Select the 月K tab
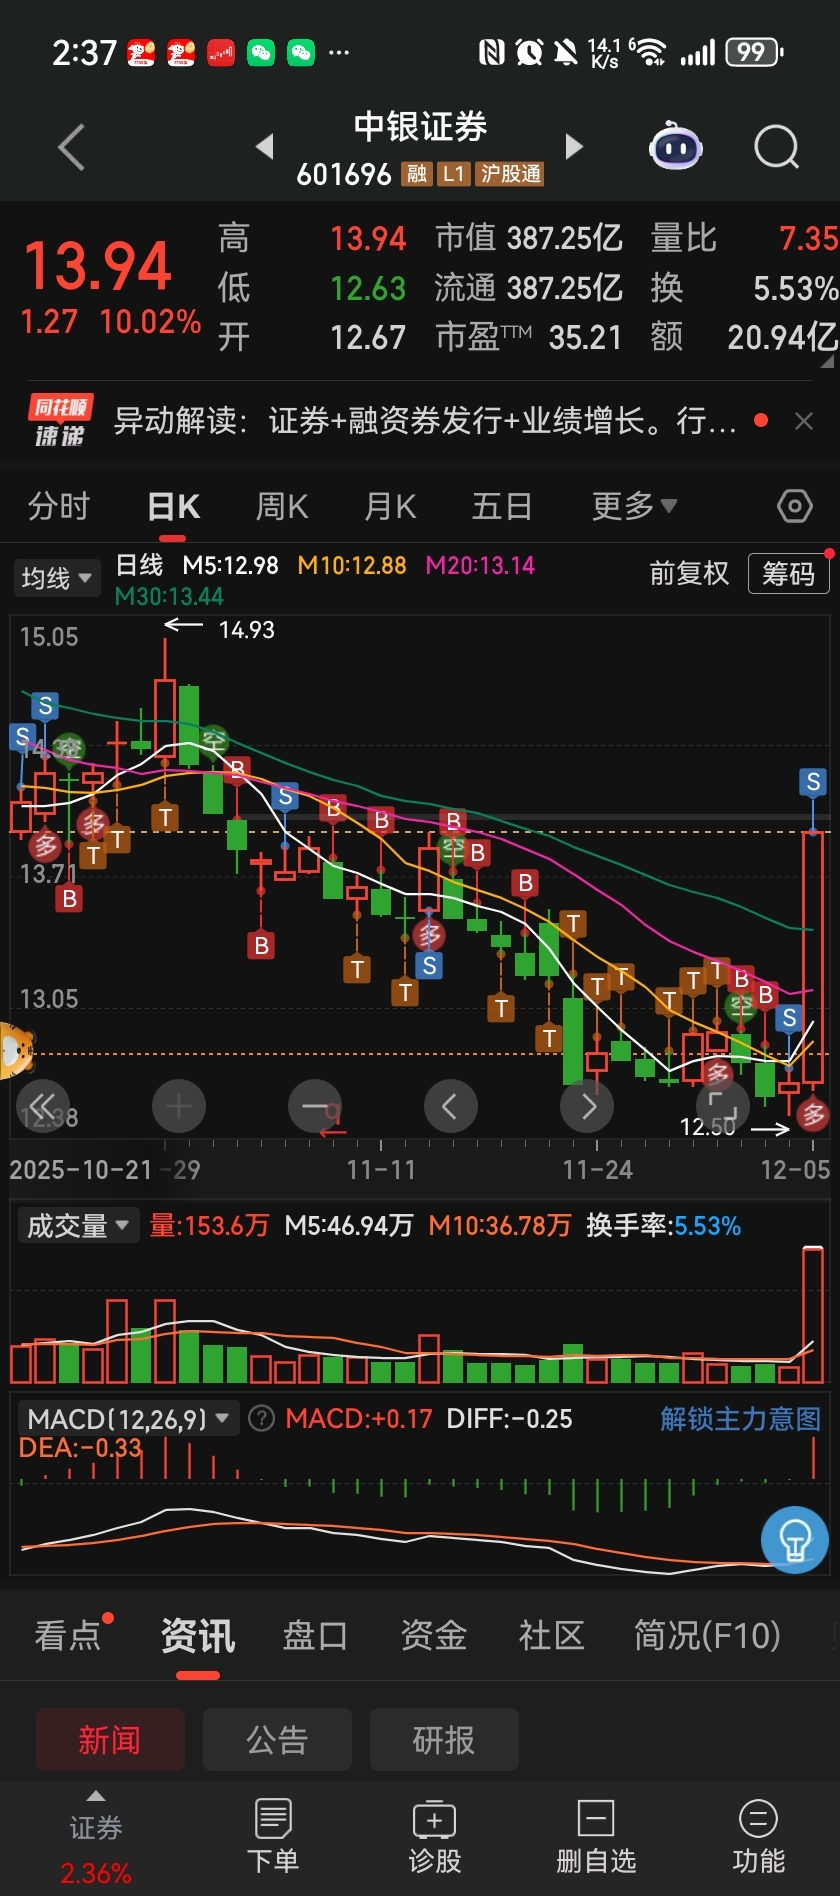This screenshot has height=1896, width=840. tap(390, 506)
